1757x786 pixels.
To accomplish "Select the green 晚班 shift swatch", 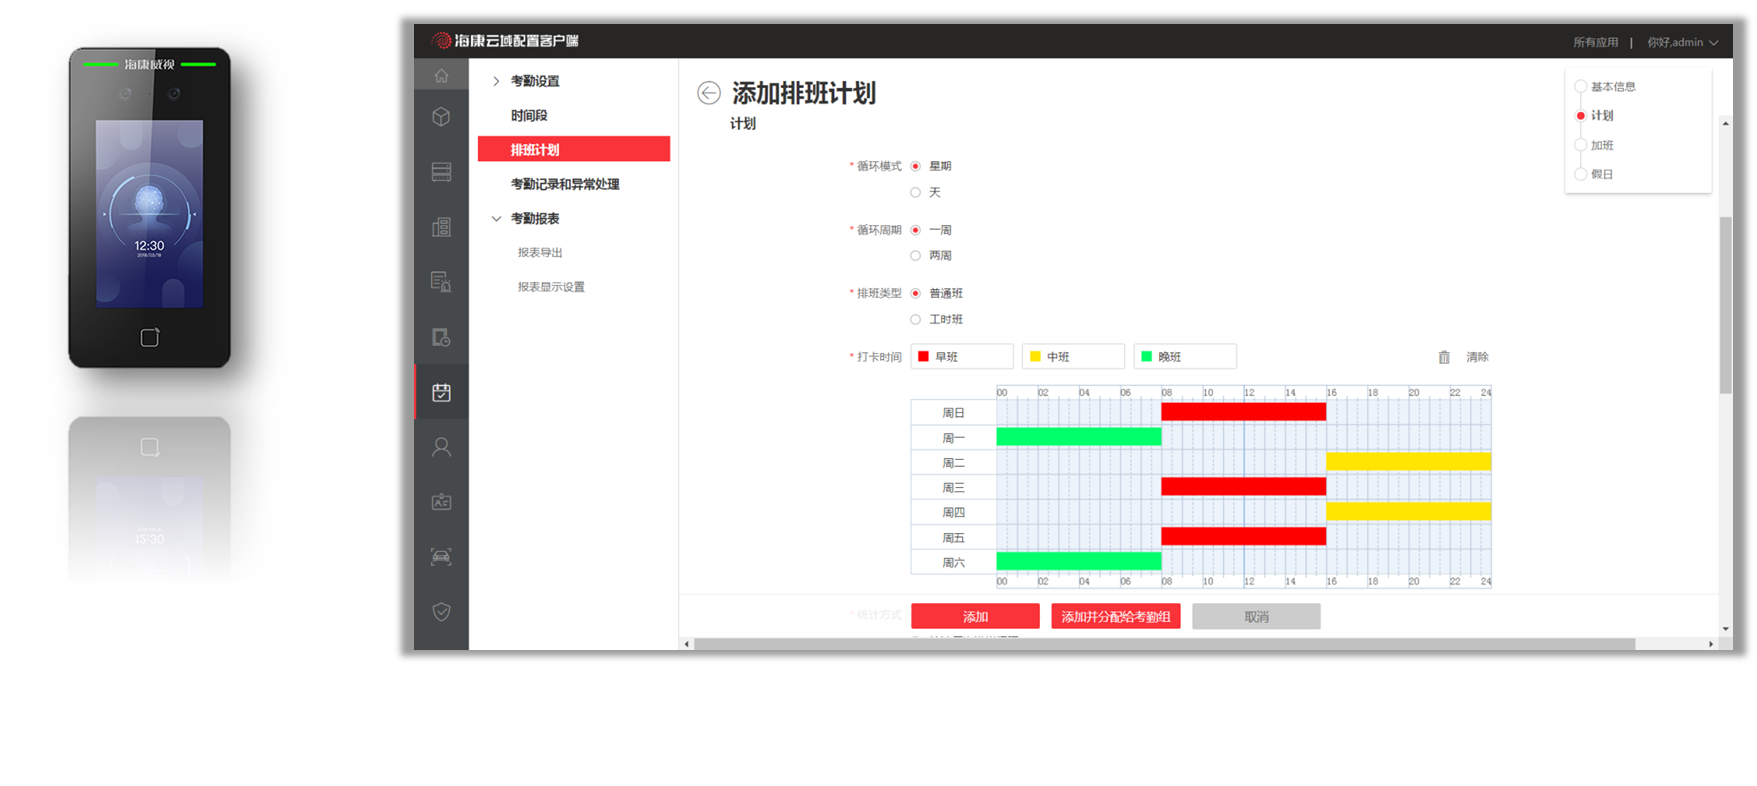I will coord(1147,357).
